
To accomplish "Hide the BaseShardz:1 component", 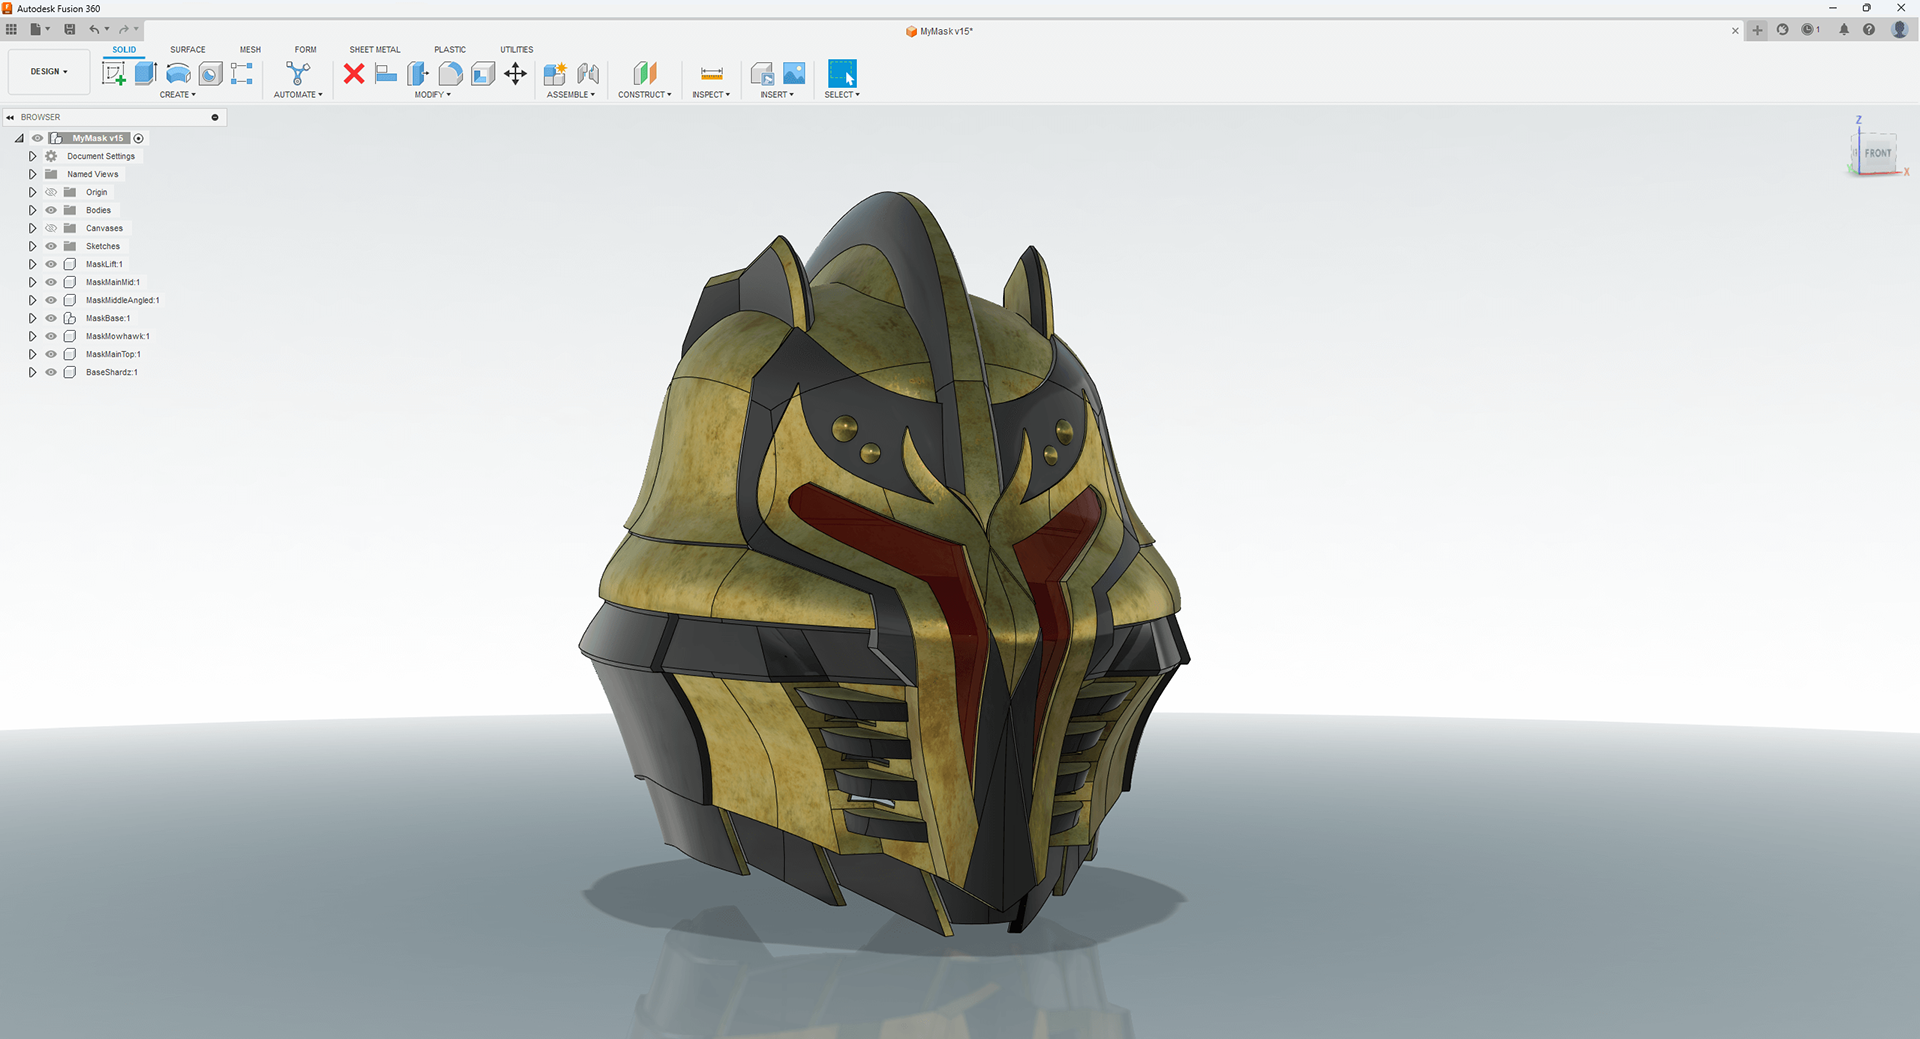I will pos(51,372).
